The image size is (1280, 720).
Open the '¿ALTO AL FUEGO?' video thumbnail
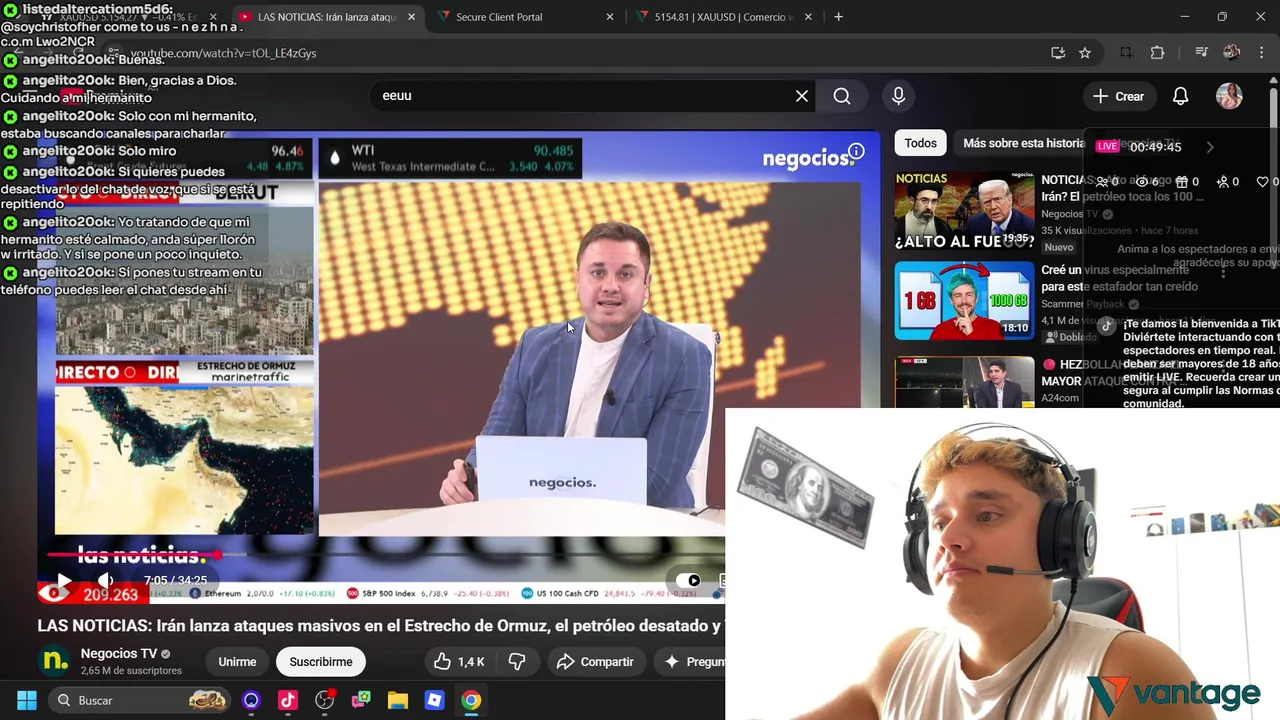click(964, 212)
